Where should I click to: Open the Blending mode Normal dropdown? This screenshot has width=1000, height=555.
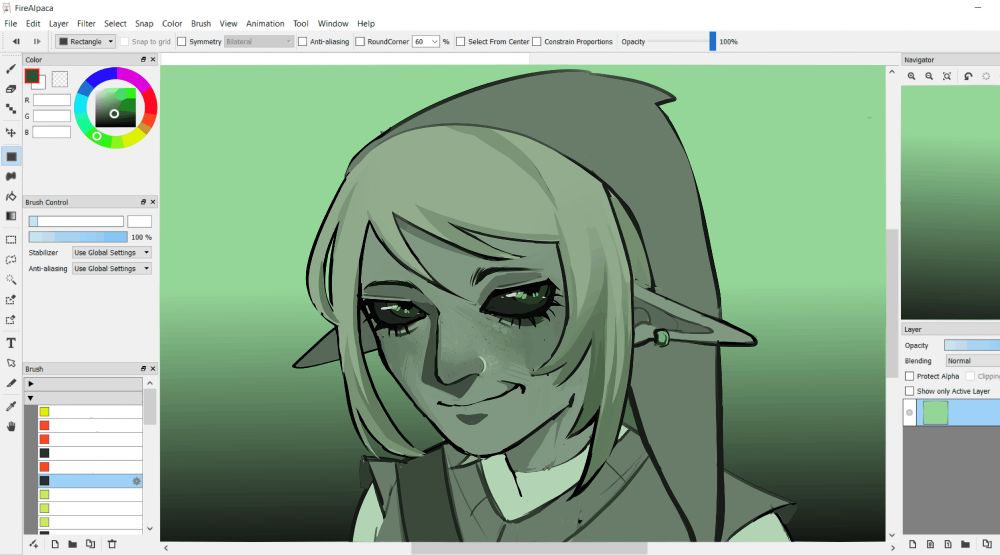[972, 360]
